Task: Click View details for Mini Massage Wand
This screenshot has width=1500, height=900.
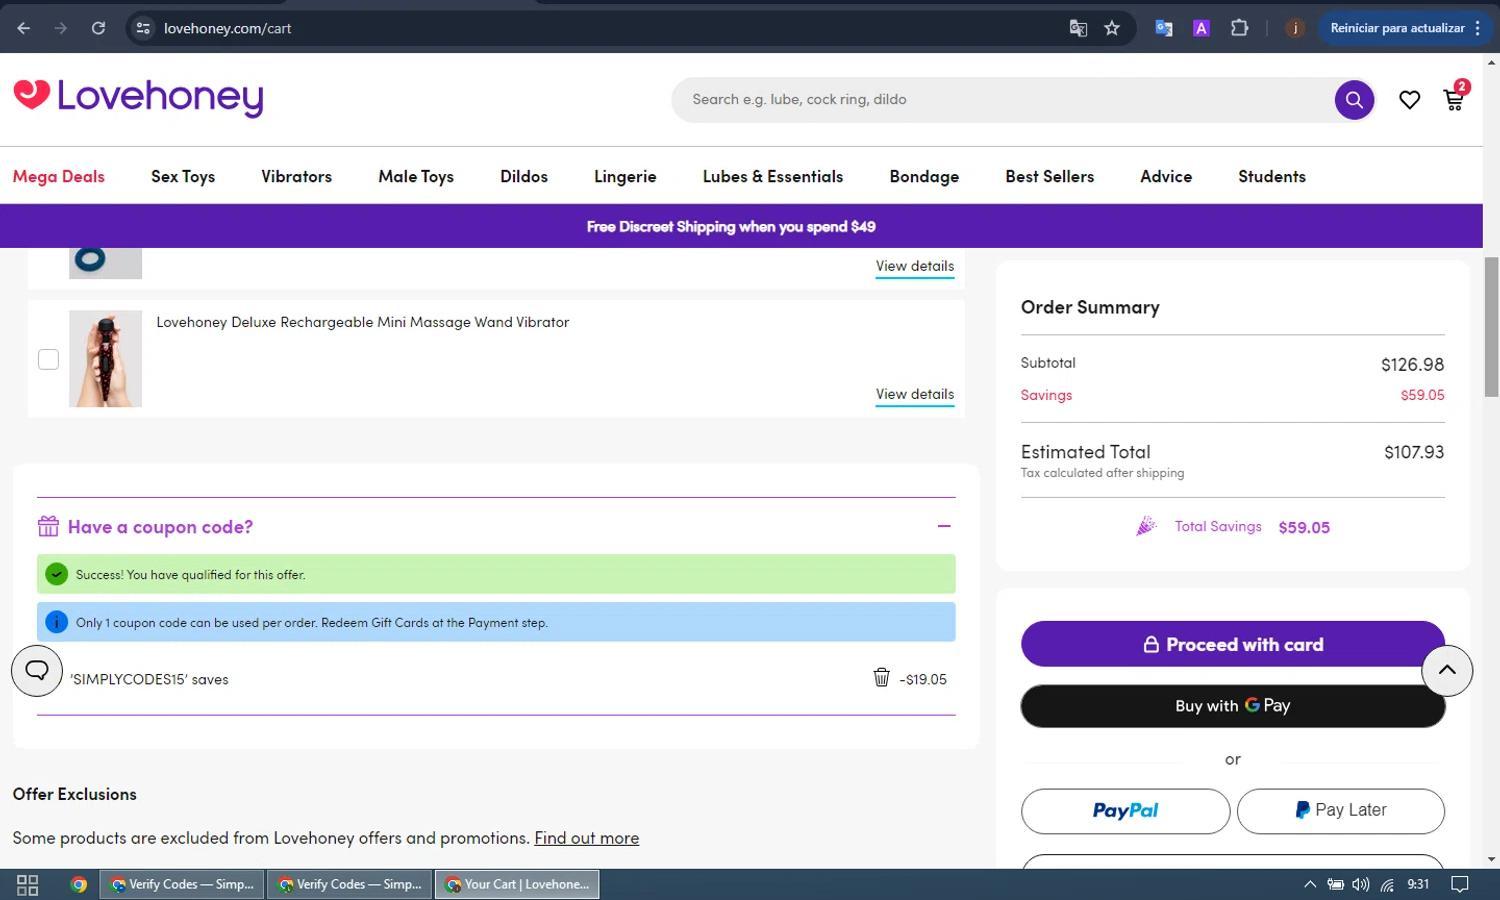Action: coord(915,394)
